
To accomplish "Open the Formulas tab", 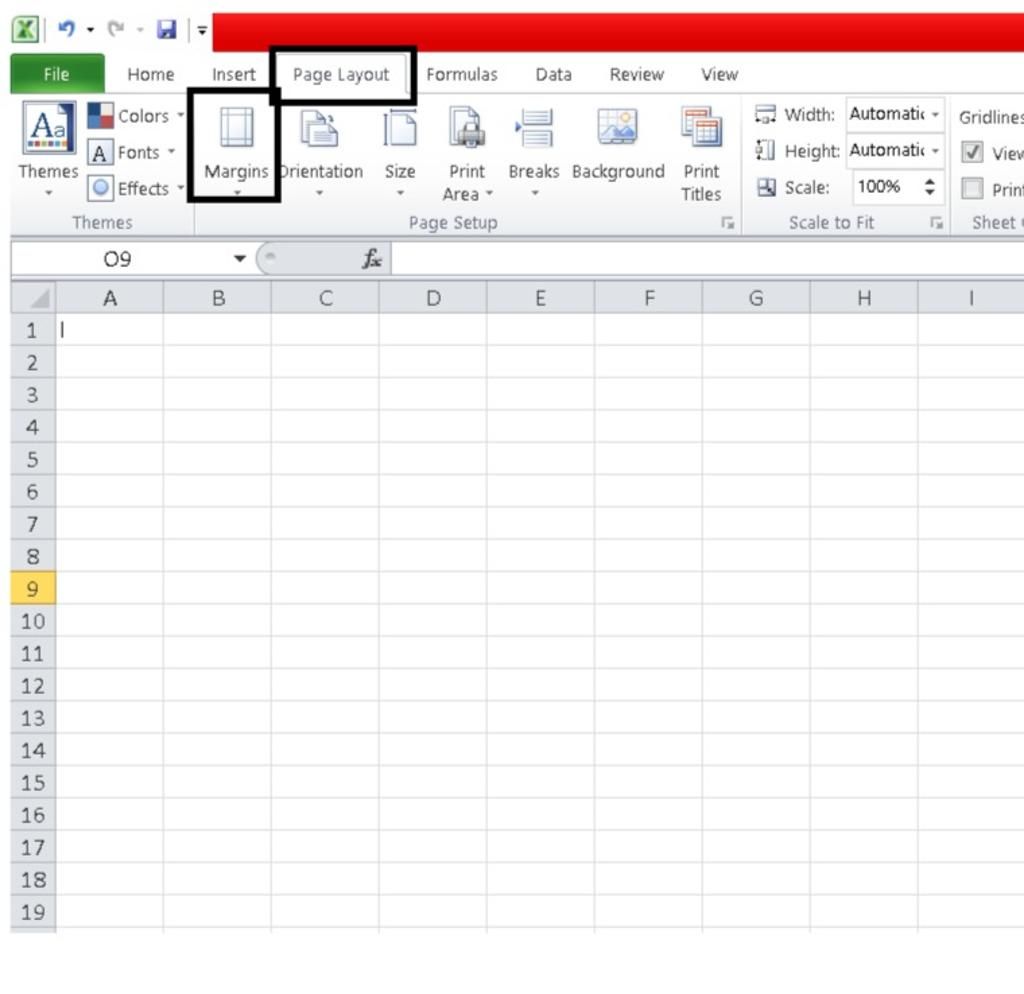I will 462,74.
